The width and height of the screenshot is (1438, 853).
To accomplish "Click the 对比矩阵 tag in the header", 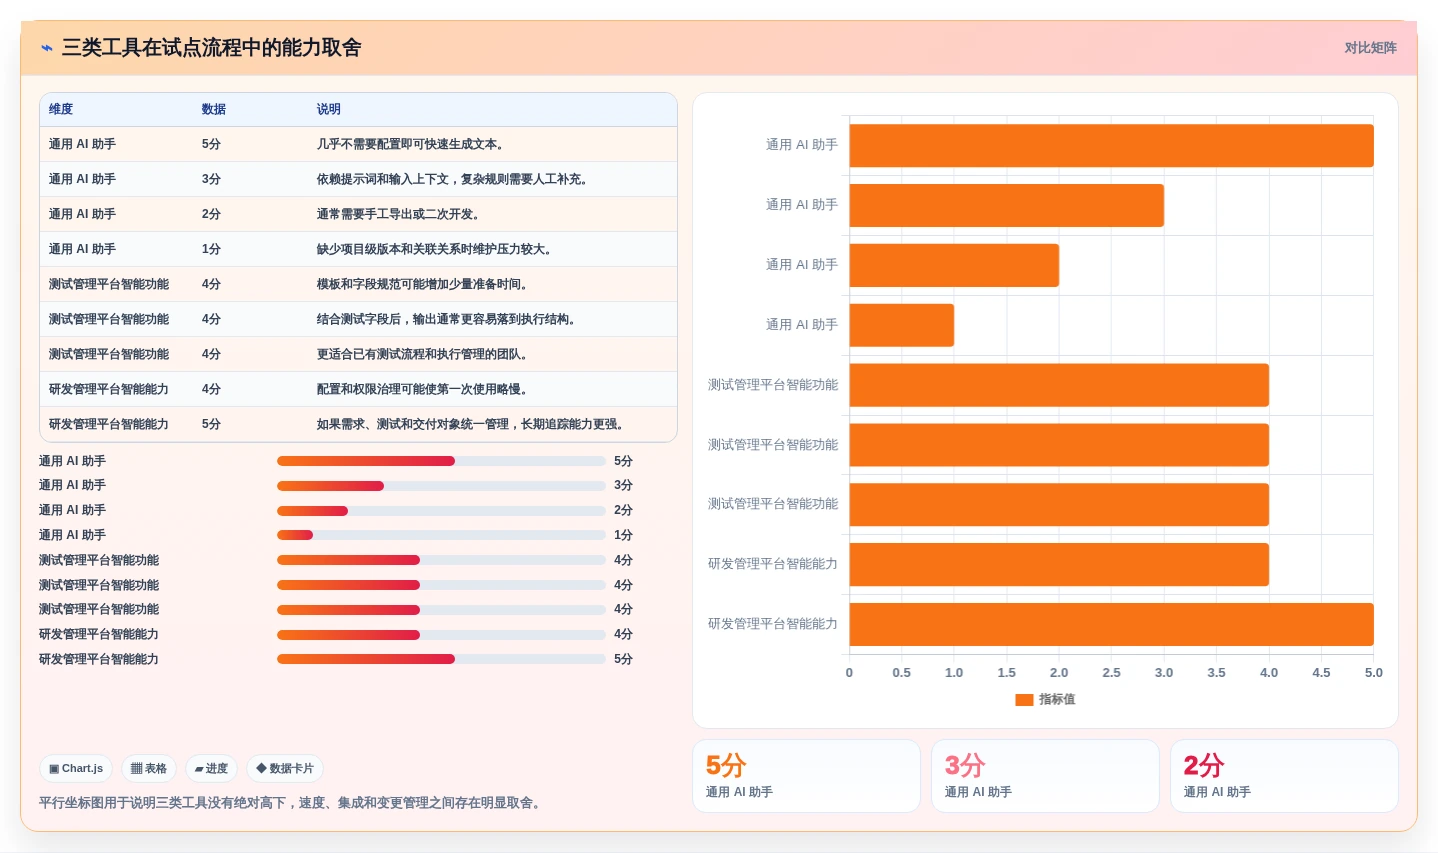I will coord(1370,48).
